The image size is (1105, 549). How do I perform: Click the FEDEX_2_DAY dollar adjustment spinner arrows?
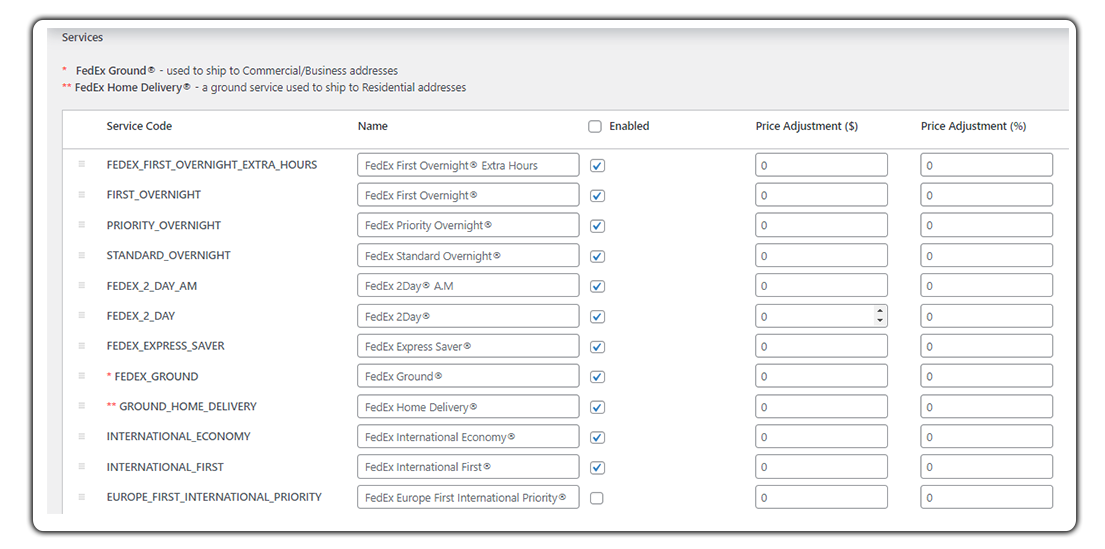pyautogui.click(x=879, y=316)
